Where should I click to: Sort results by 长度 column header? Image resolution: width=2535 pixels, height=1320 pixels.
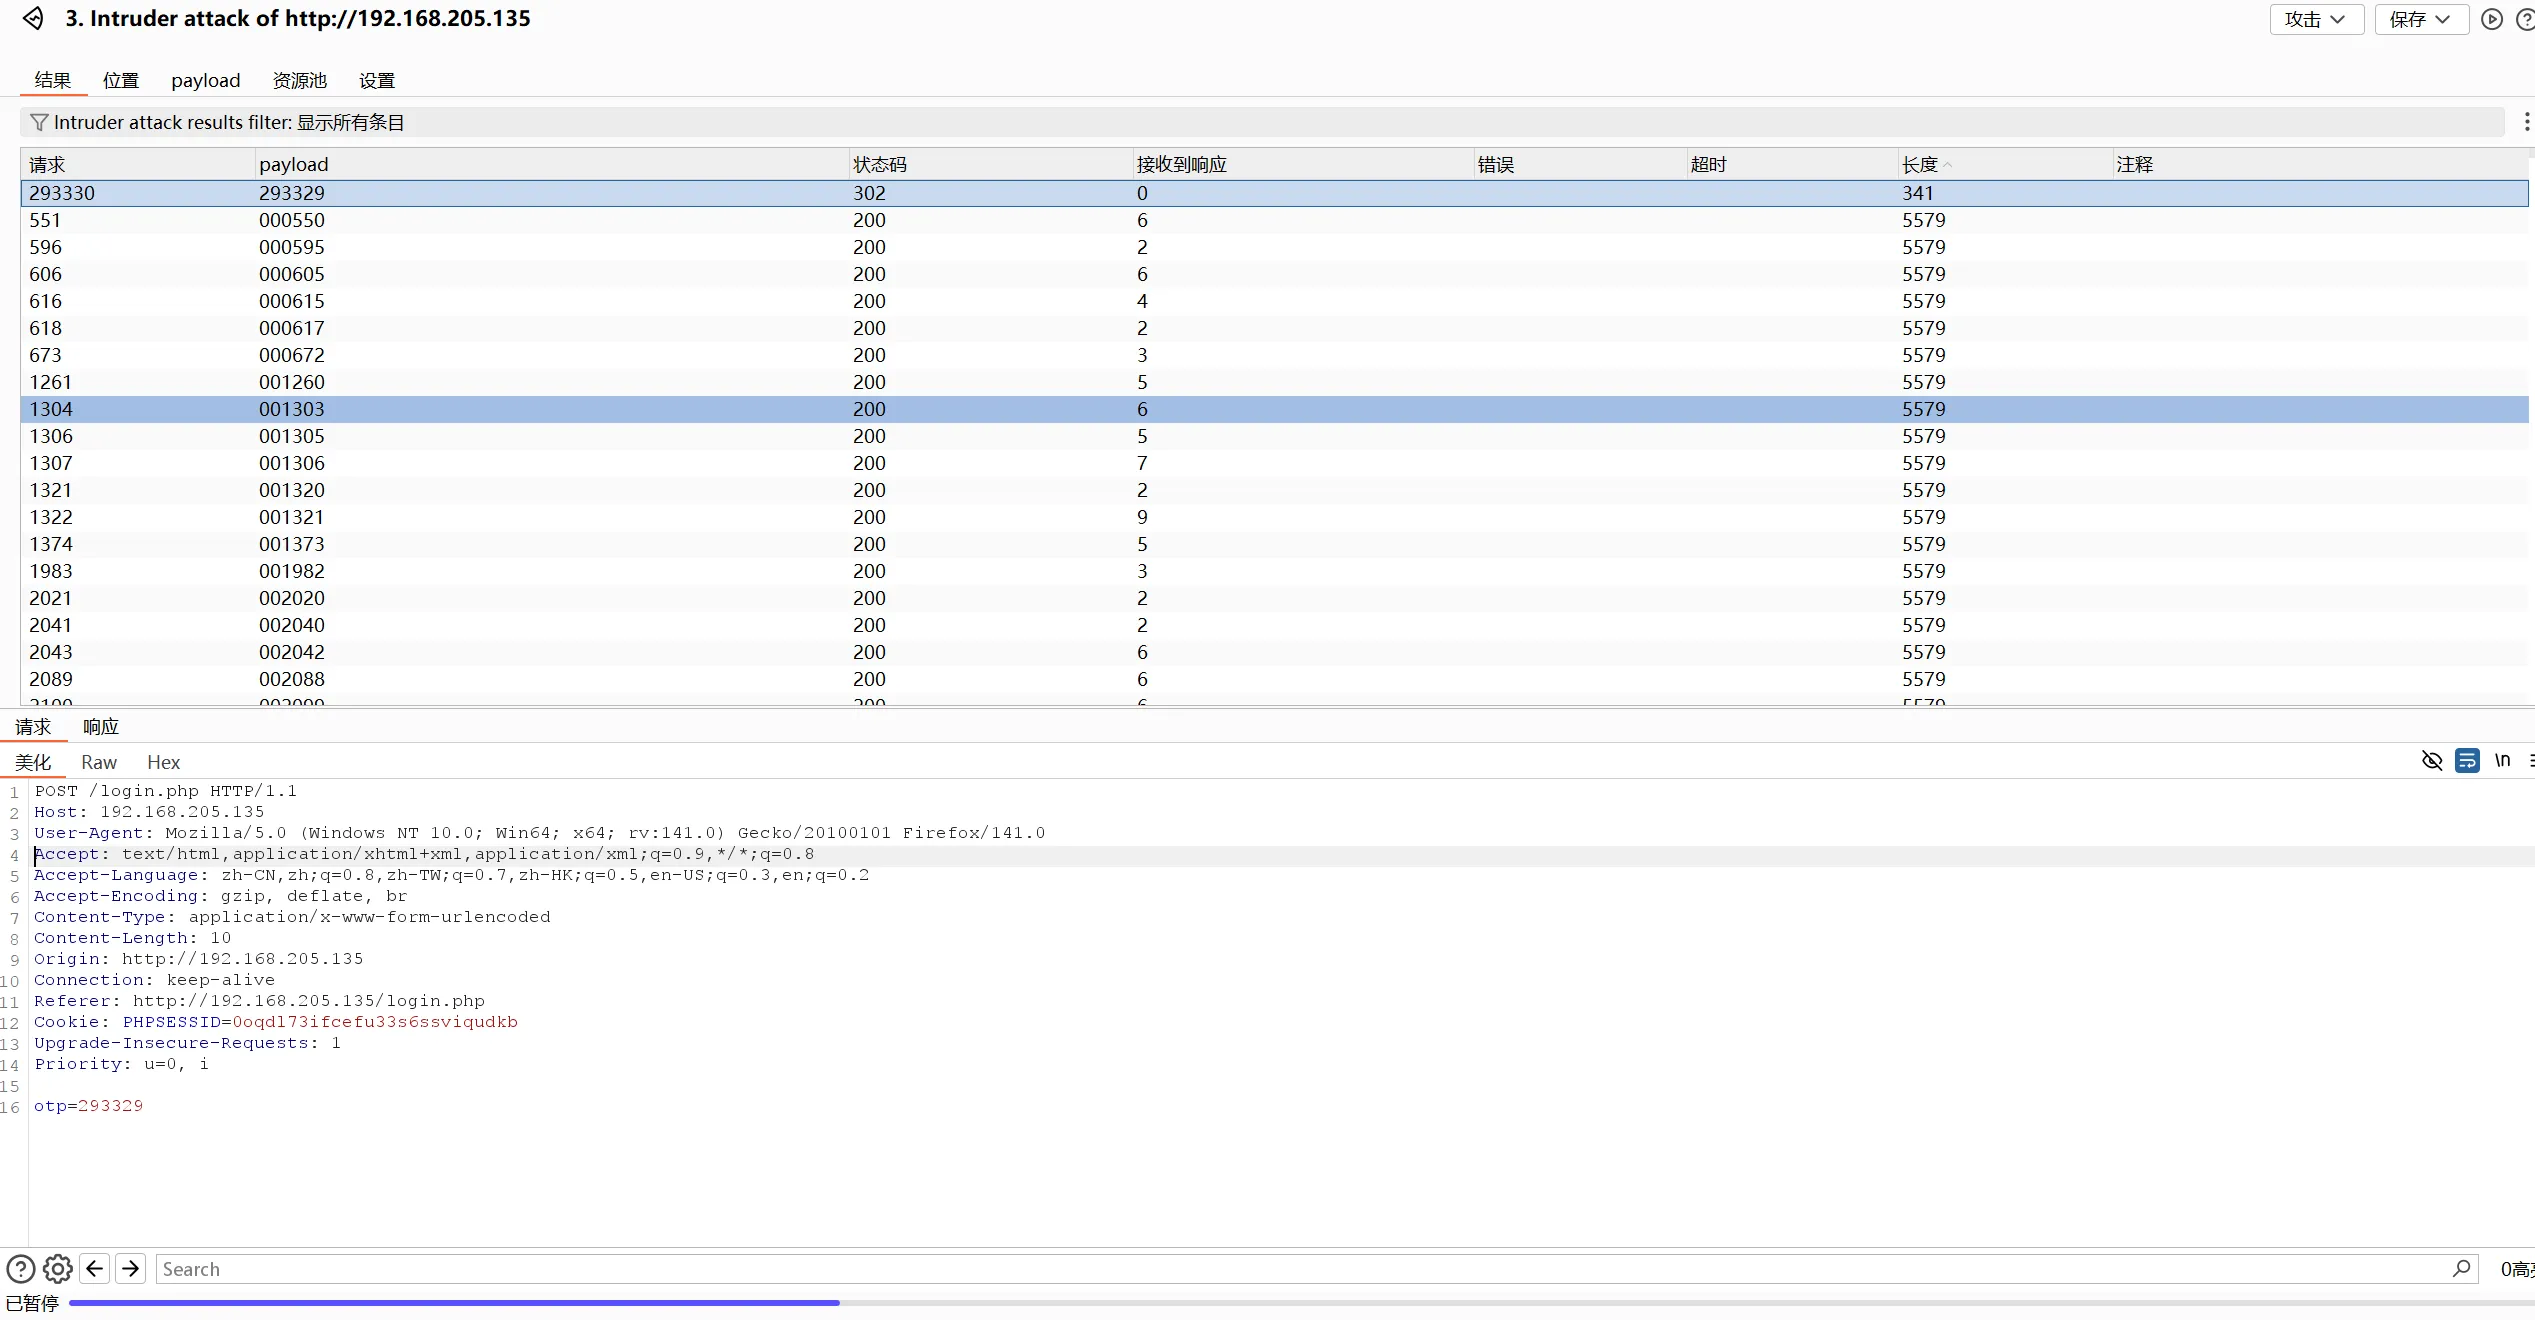coord(1920,164)
